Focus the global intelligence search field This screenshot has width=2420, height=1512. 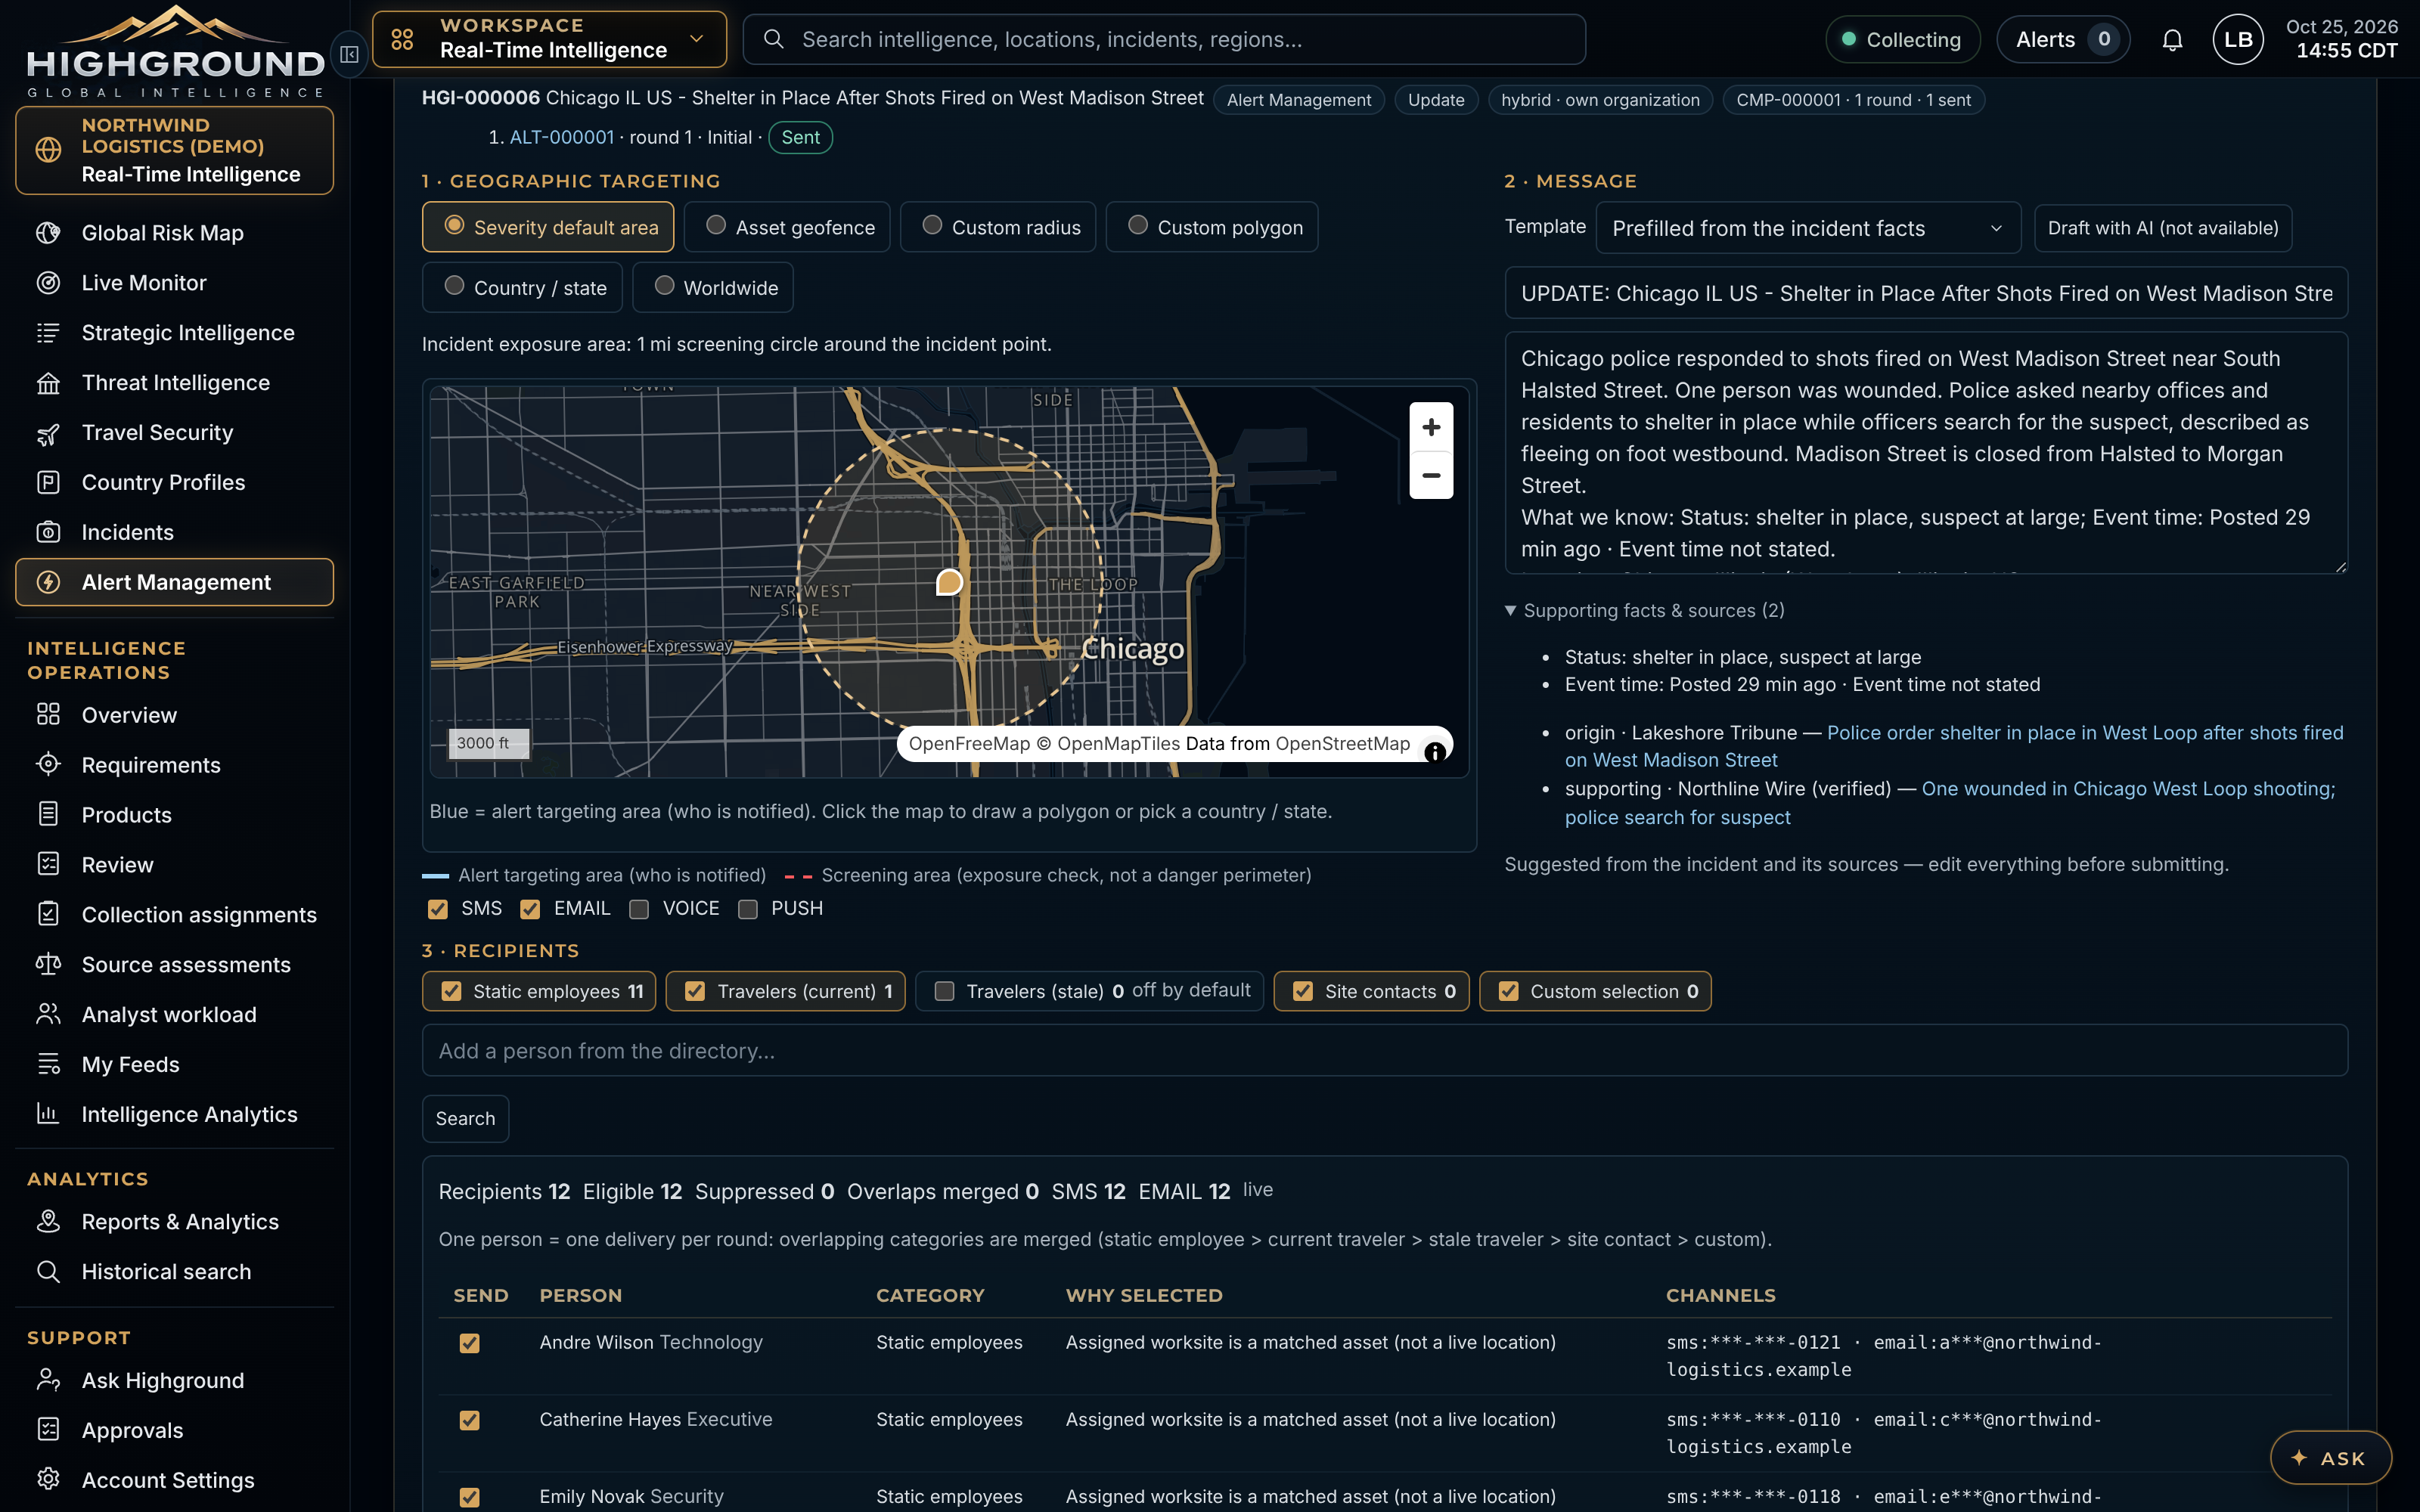pos(1164,39)
